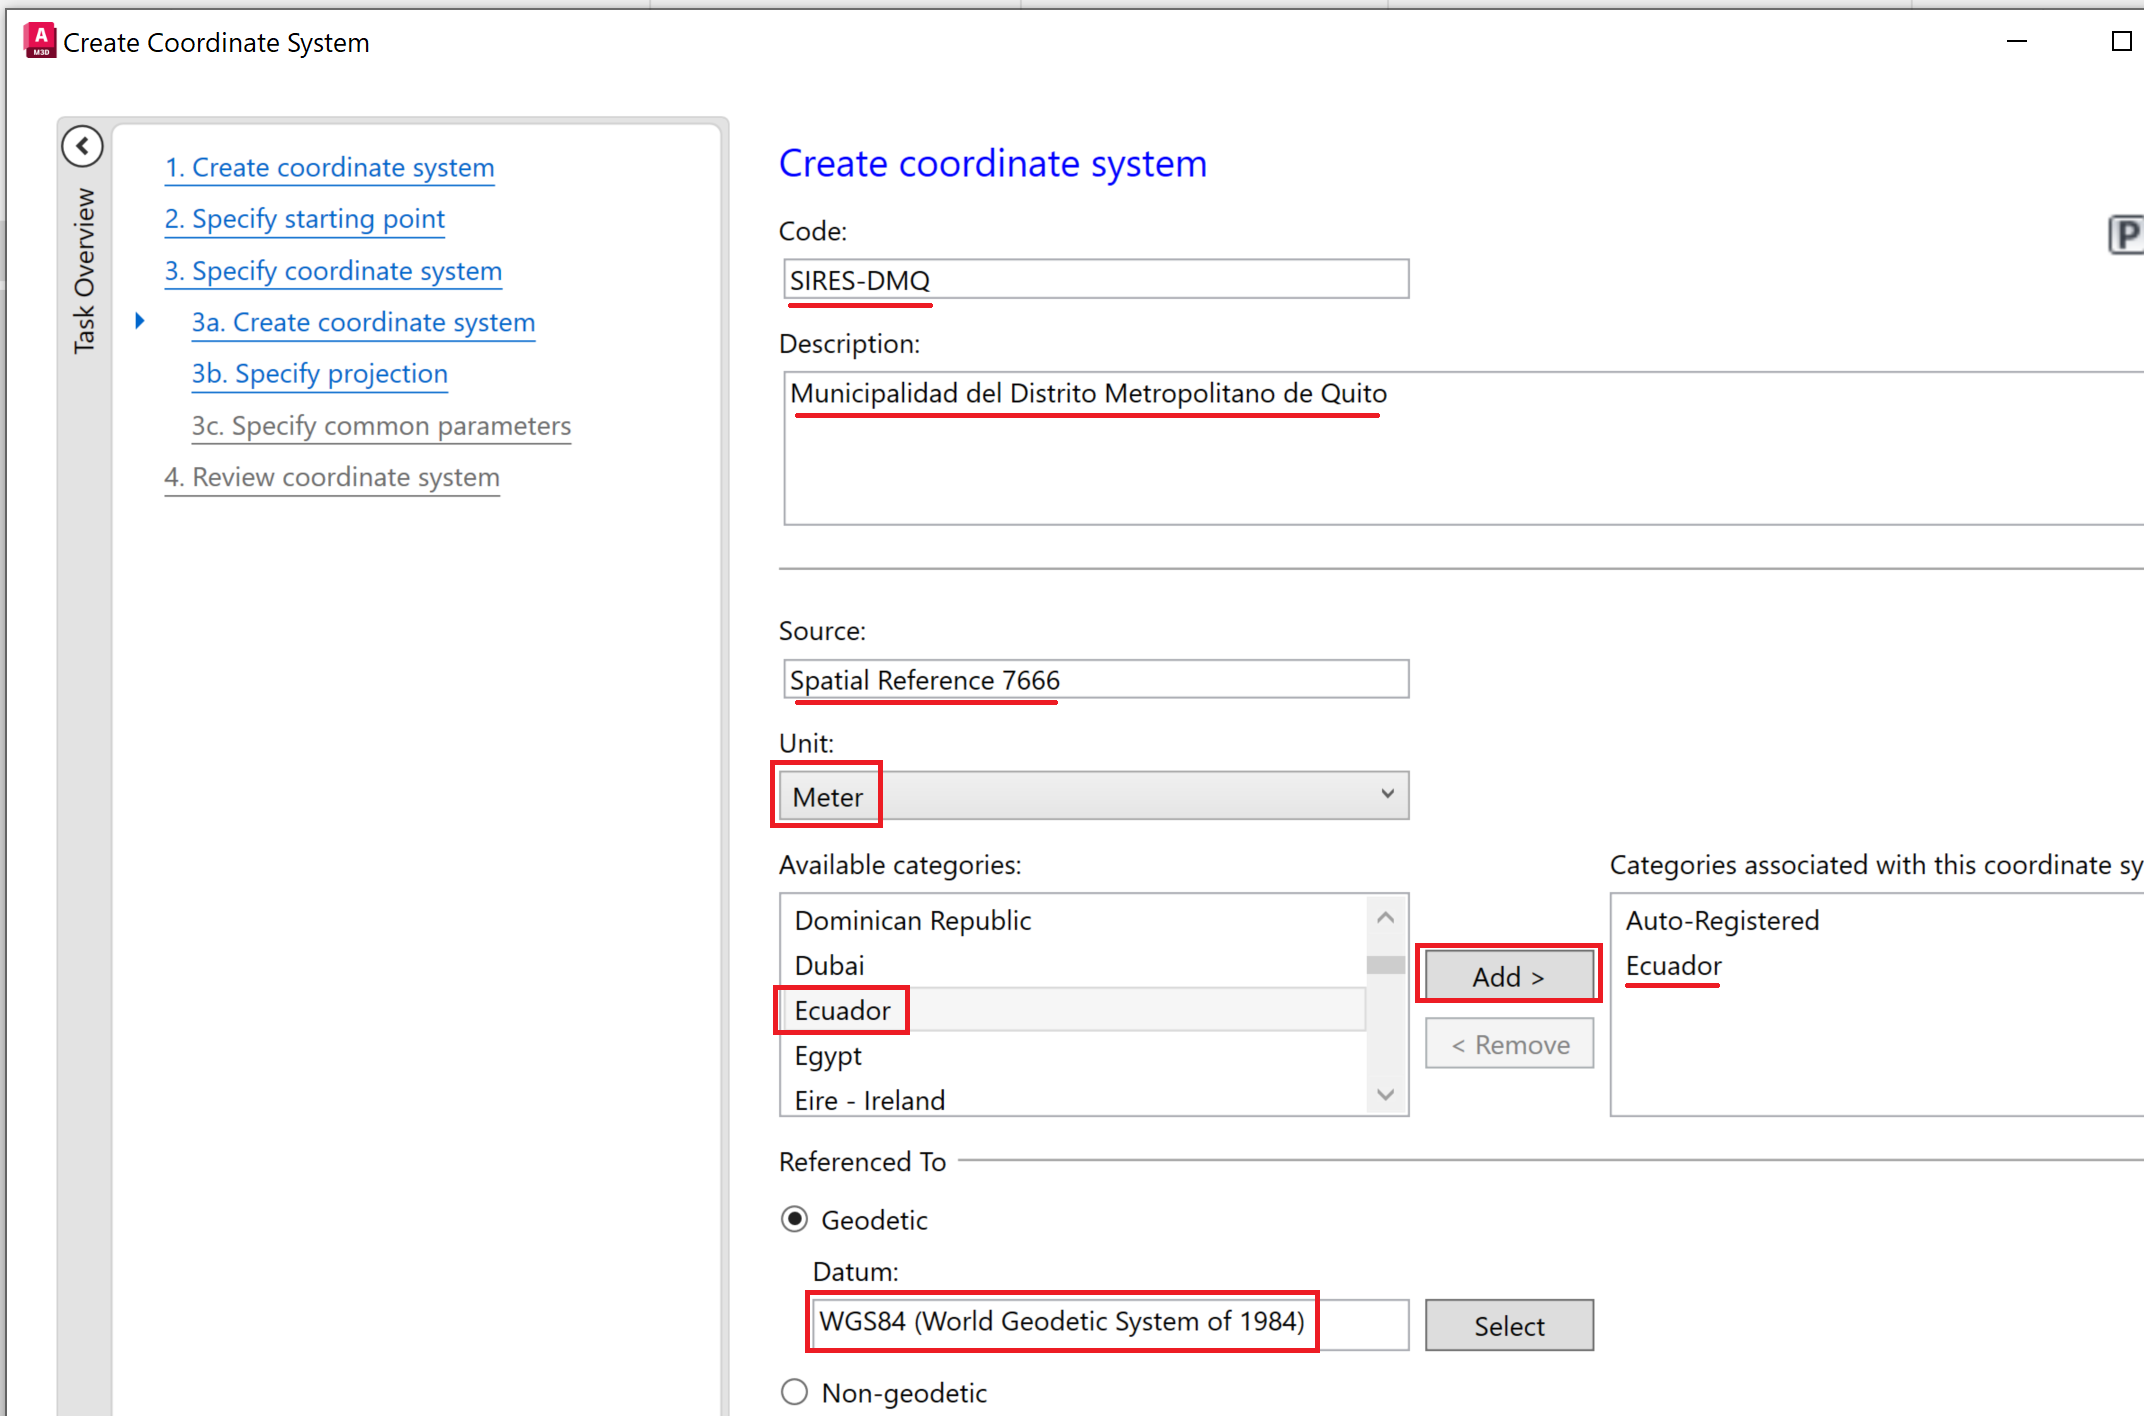Click the Add button to associate category
This screenshot has height=1416, width=2144.
coord(1507,975)
